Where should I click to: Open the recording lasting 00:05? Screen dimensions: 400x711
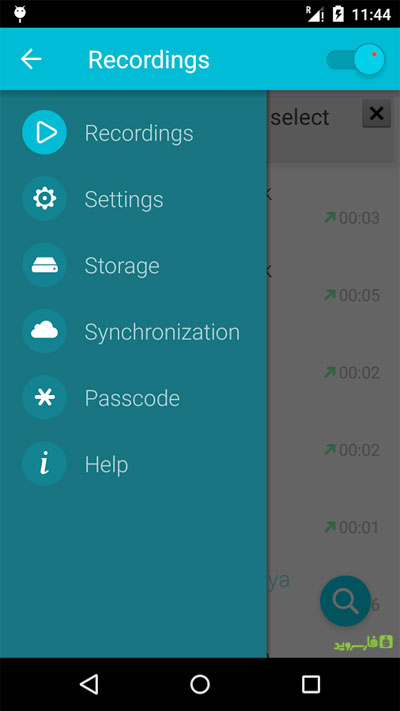point(333,295)
